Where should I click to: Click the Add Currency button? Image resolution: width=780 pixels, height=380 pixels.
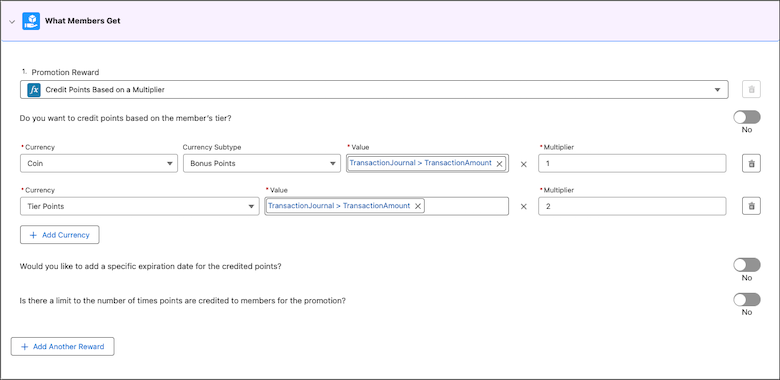[x=60, y=235]
